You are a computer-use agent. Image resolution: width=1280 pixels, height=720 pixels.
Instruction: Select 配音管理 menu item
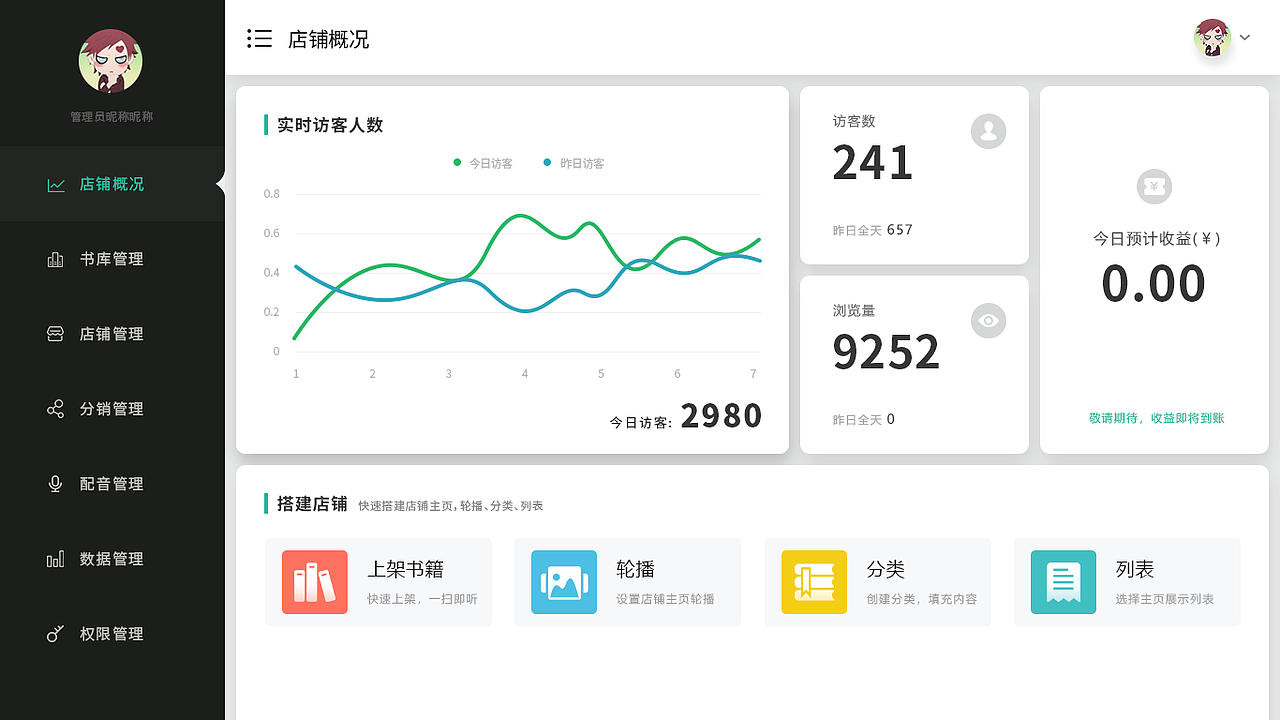(x=112, y=484)
